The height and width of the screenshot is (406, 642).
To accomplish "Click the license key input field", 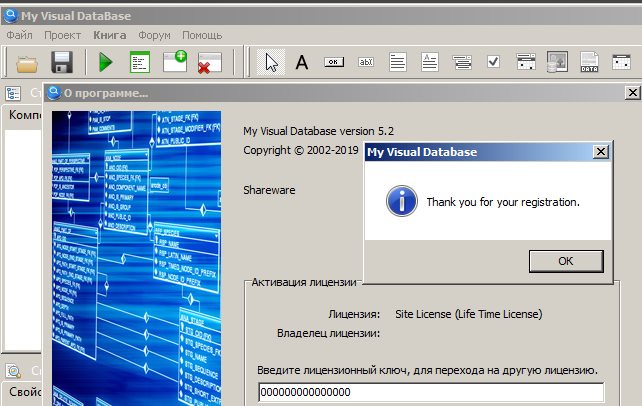I will 431,392.
